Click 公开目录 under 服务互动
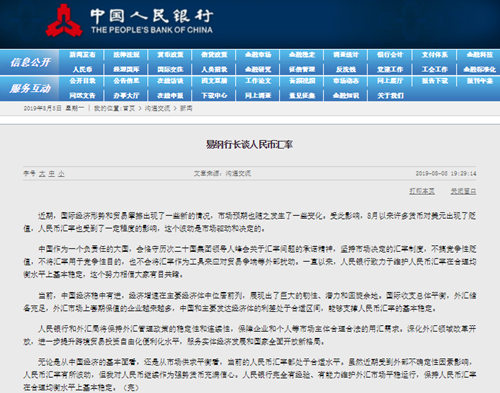Image resolution: width=500 pixels, height=393 pixels. [82, 81]
